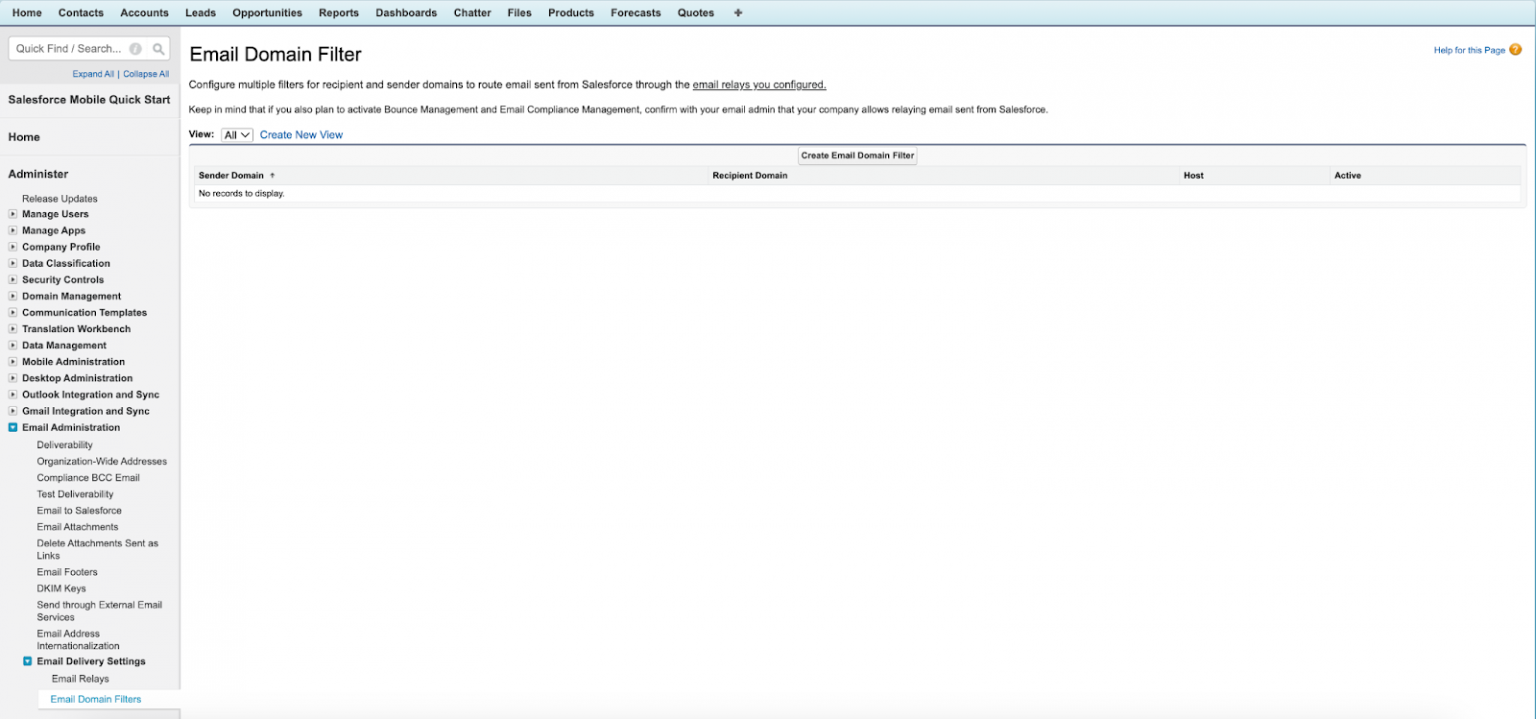Open the Chatter tab
The height and width of the screenshot is (719, 1536).
point(471,12)
